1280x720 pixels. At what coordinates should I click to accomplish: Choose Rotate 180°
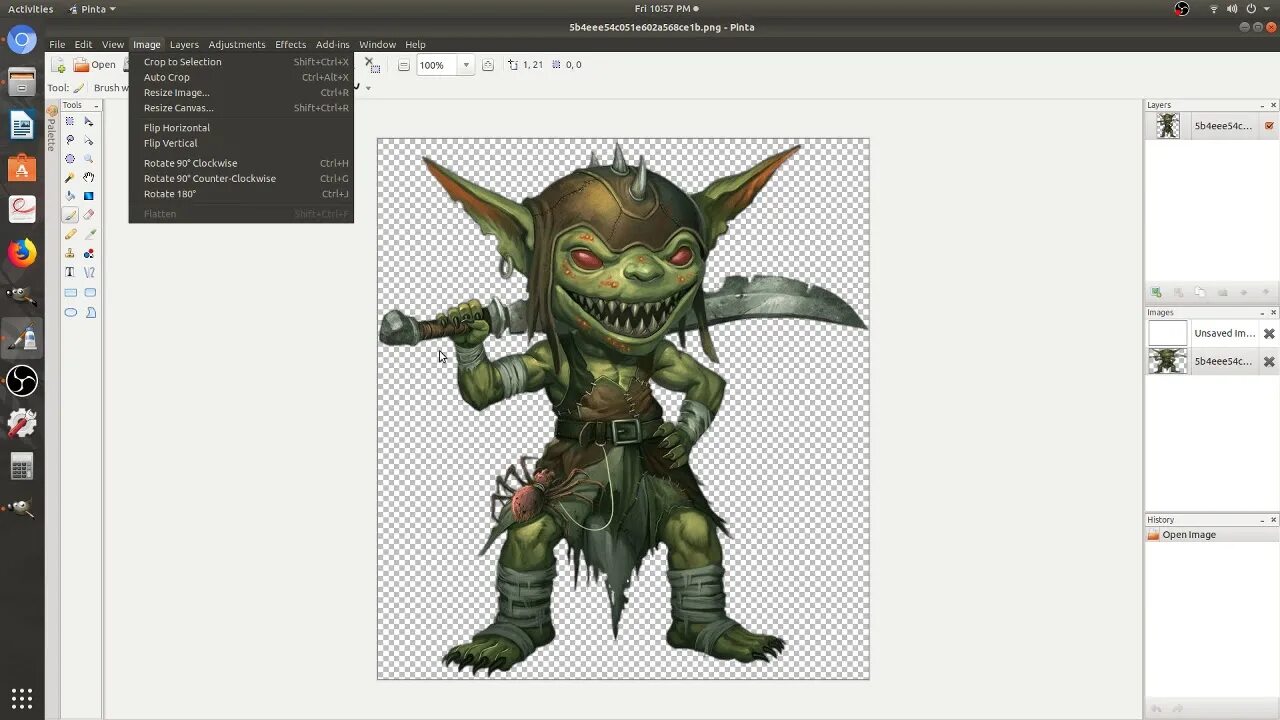(241, 194)
